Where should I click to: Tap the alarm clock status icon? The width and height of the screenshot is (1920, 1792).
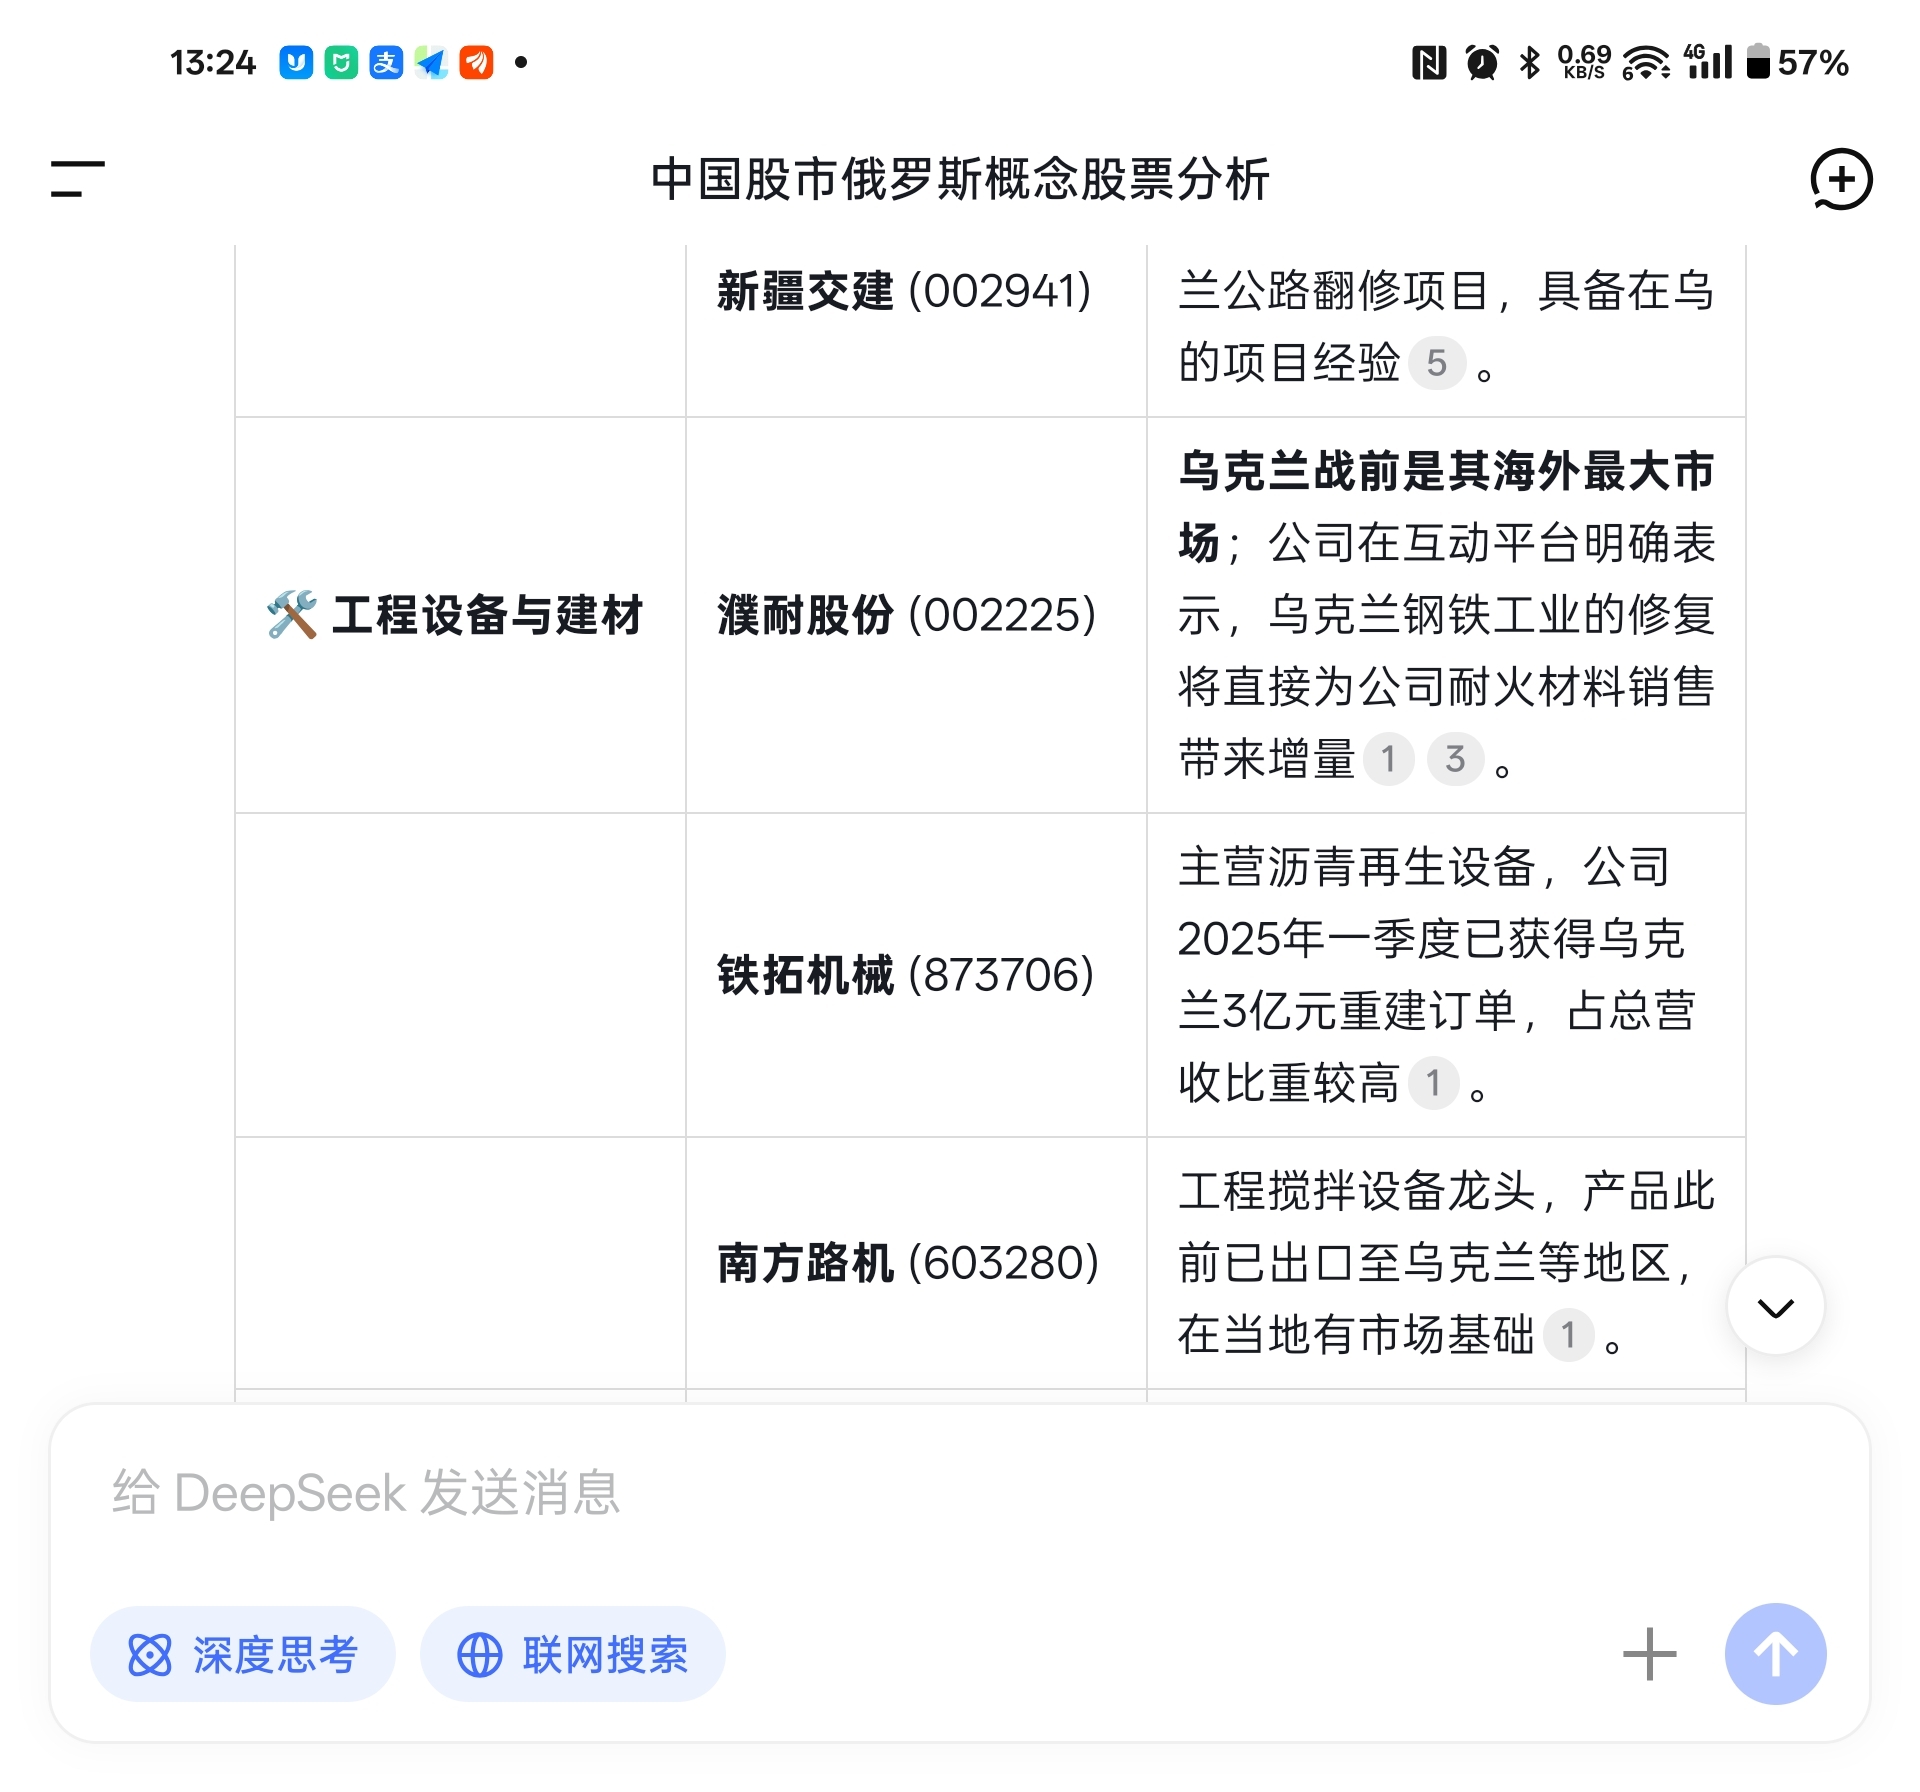(1481, 62)
